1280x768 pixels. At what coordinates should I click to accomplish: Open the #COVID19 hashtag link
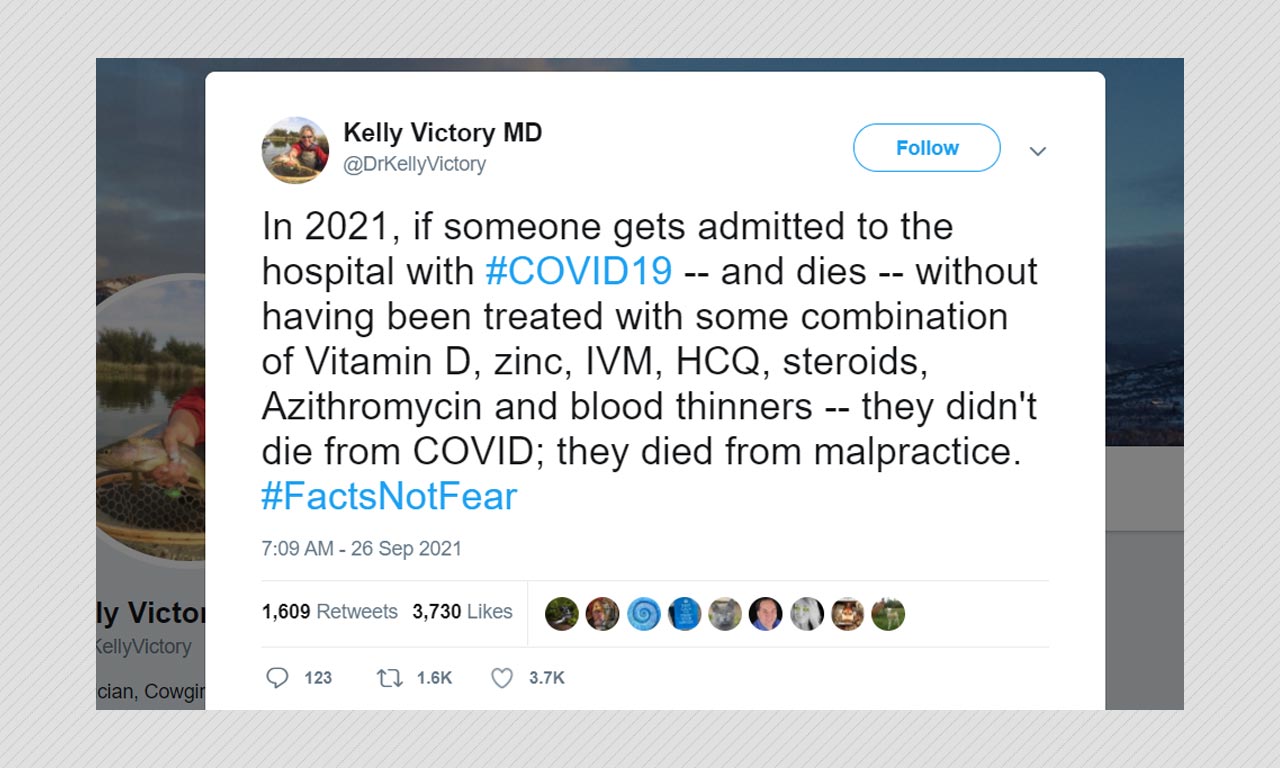point(579,271)
